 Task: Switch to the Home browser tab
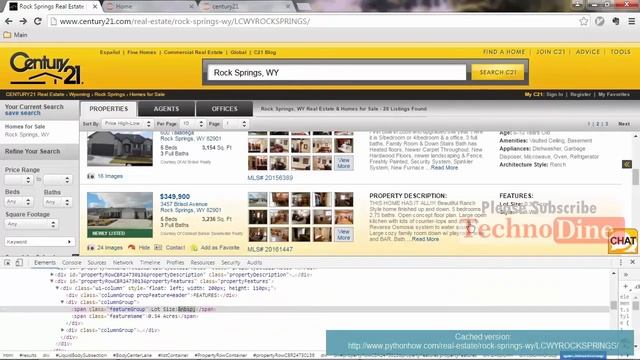pyautogui.click(x=149, y=7)
